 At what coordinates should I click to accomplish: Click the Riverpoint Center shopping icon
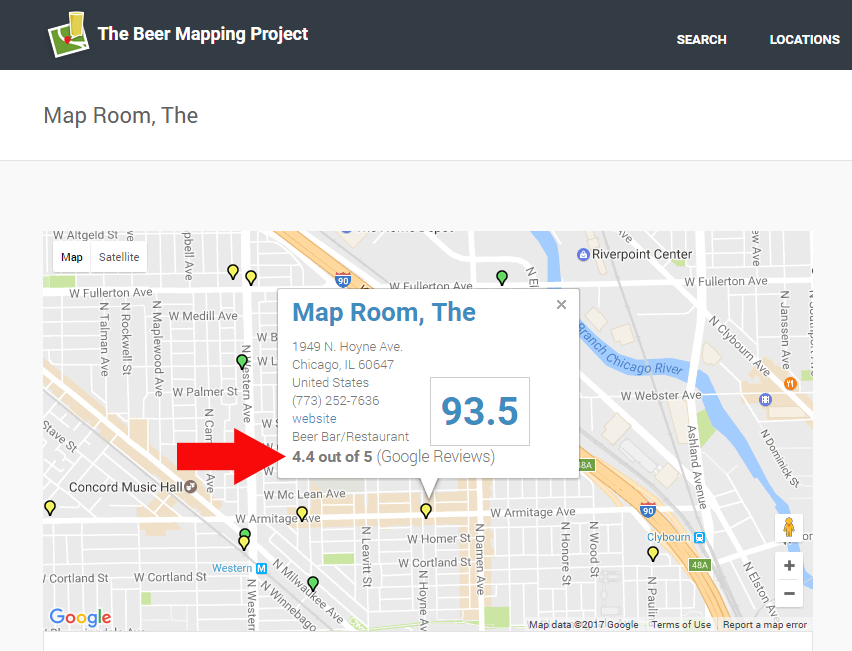583,254
